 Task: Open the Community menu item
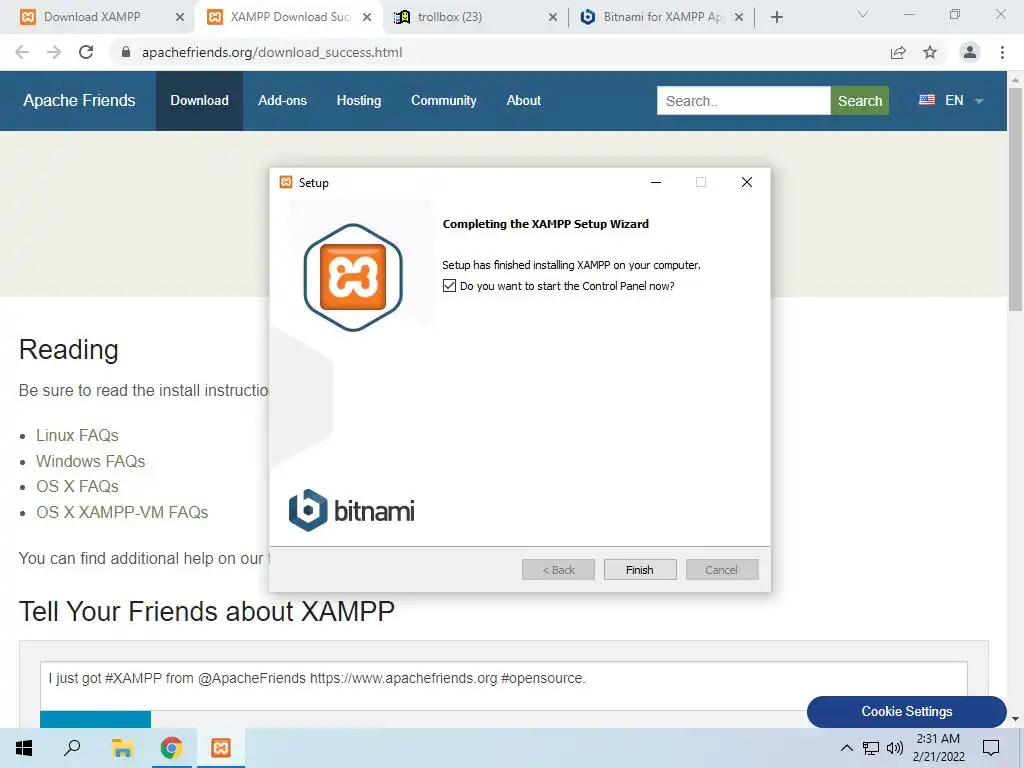pos(443,101)
